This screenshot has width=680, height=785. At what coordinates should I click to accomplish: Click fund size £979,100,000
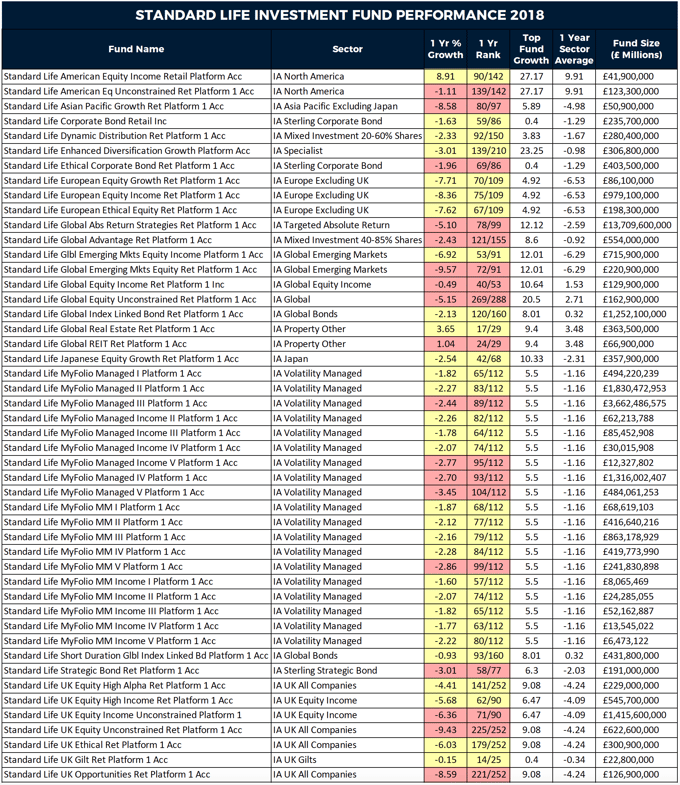pyautogui.click(x=630, y=195)
